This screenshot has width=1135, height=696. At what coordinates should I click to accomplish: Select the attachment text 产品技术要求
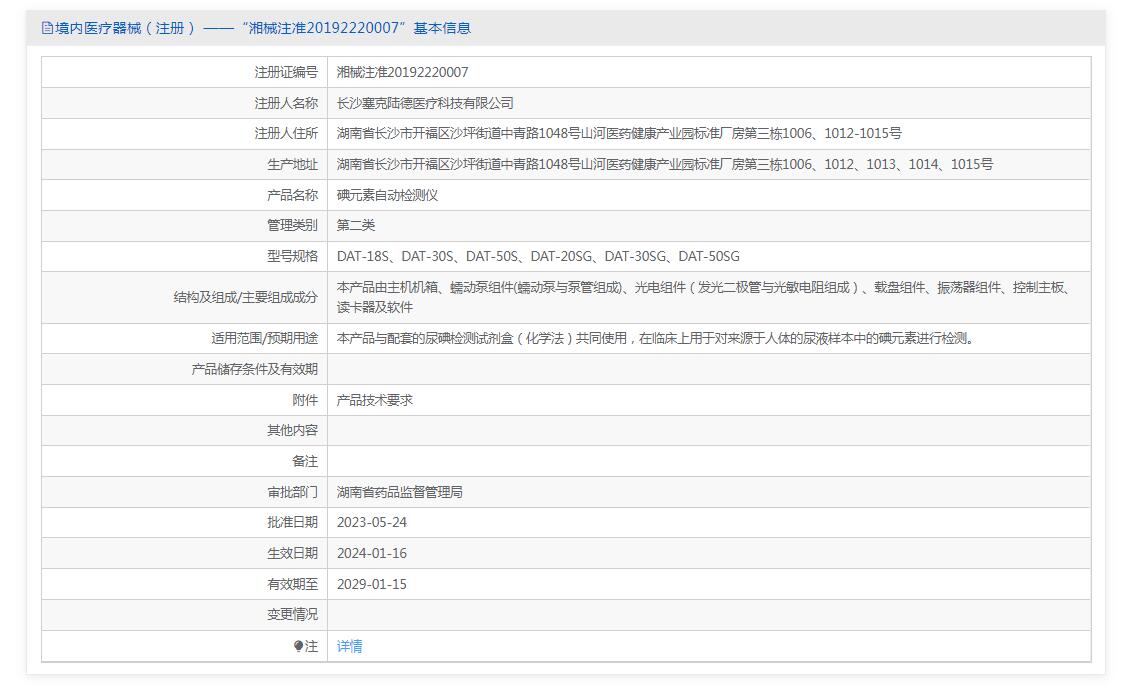(375, 400)
